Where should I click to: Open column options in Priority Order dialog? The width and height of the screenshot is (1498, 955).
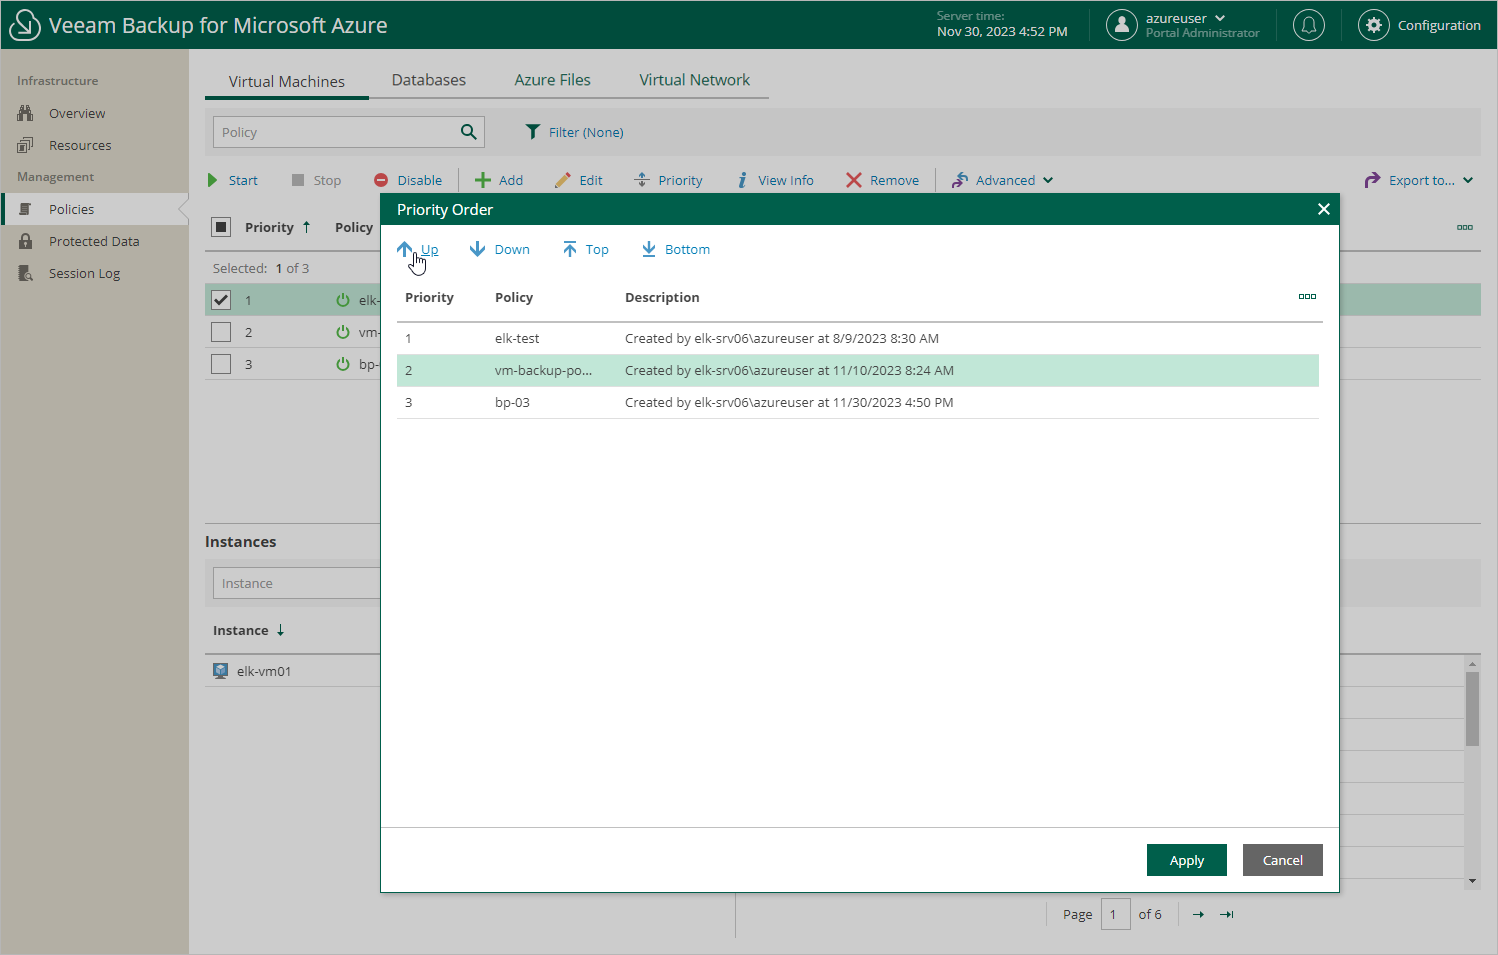(x=1307, y=297)
